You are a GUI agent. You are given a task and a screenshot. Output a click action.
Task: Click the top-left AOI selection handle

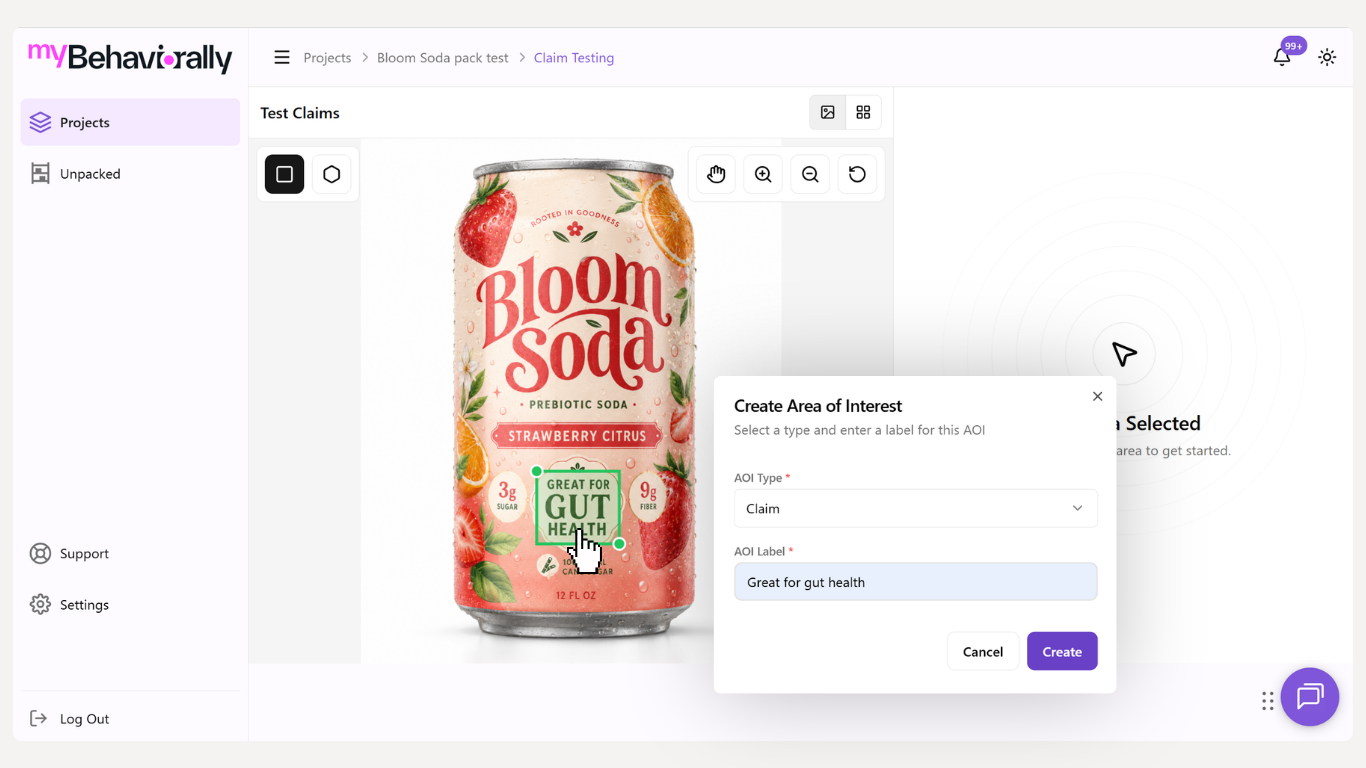[537, 471]
